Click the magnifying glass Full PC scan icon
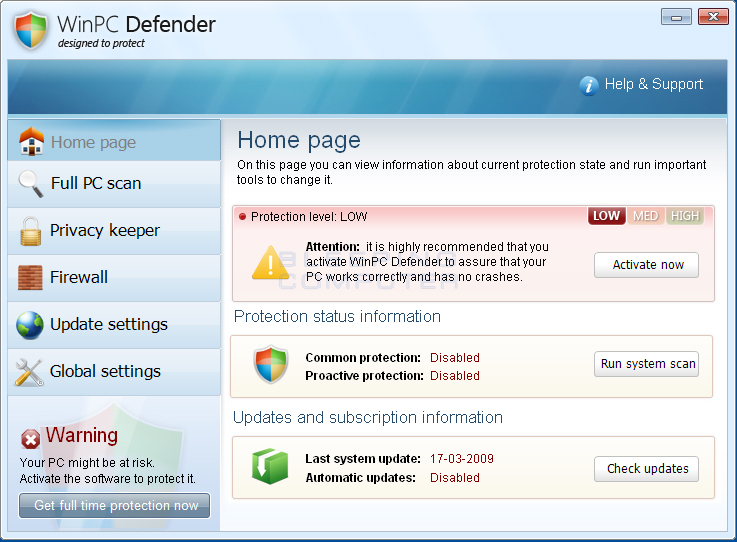 coord(31,184)
